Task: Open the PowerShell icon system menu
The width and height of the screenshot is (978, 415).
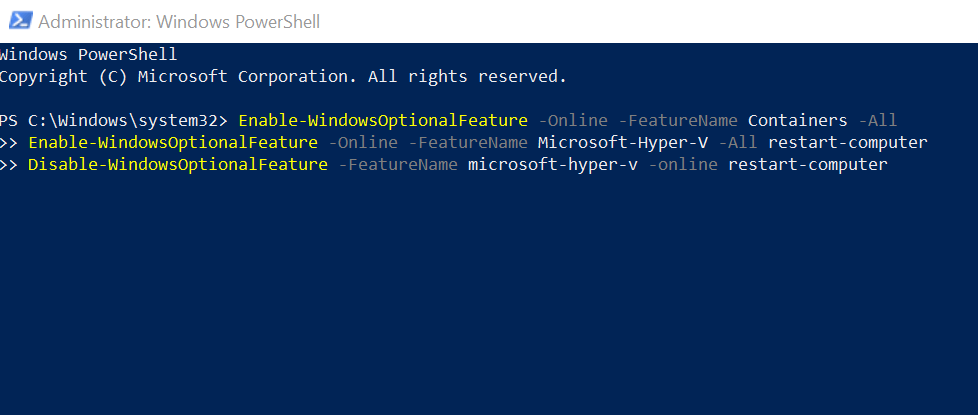Action: [20, 21]
